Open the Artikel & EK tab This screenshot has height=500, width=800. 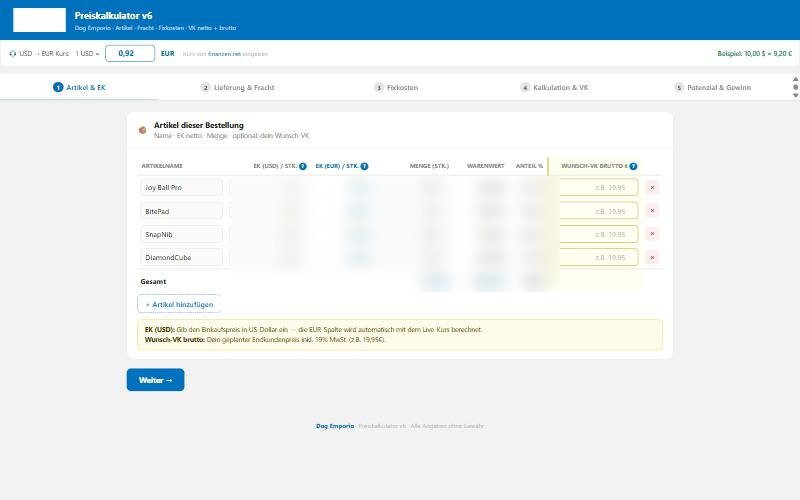tap(79, 87)
